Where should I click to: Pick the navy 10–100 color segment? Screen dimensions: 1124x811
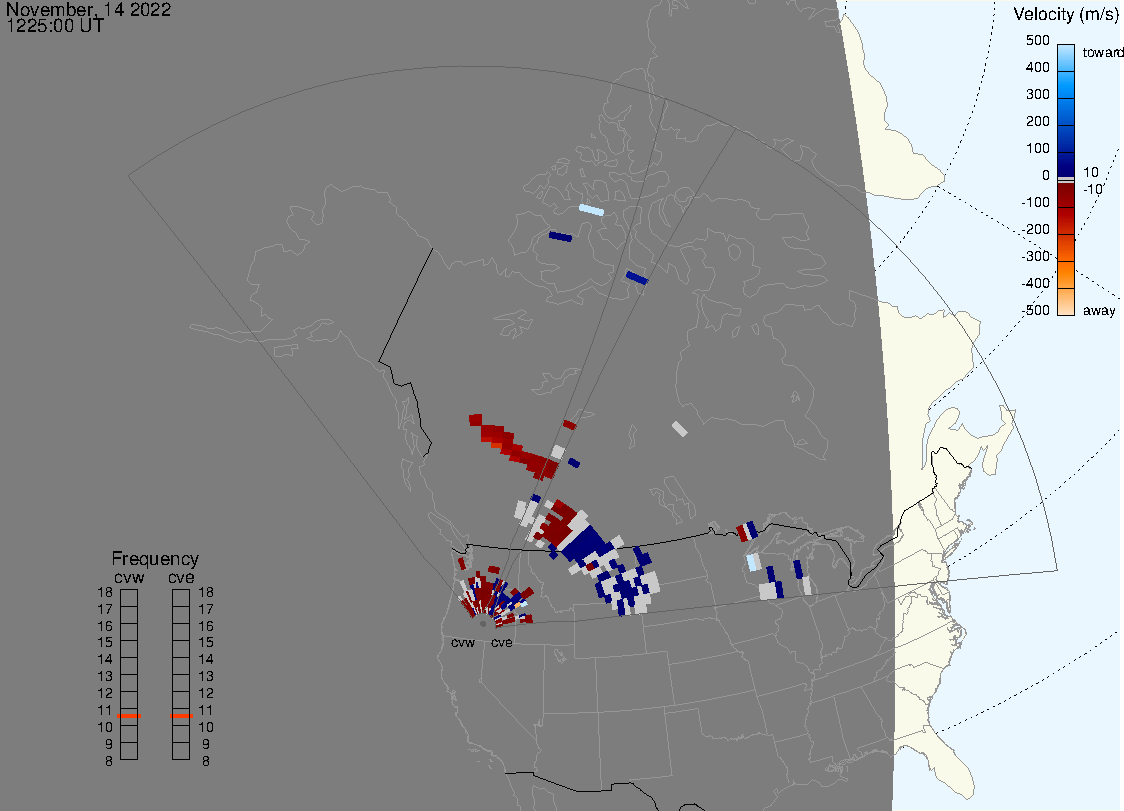tap(1066, 164)
